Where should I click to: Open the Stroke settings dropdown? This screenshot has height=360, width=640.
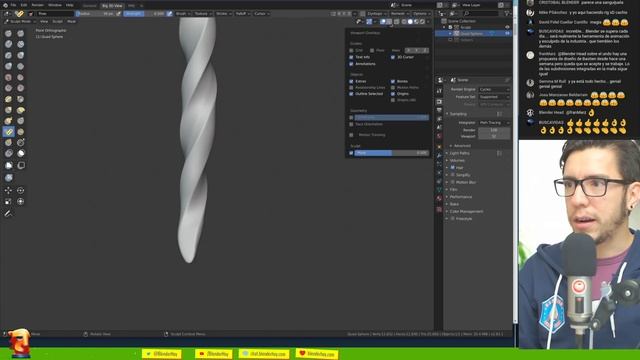coord(223,13)
